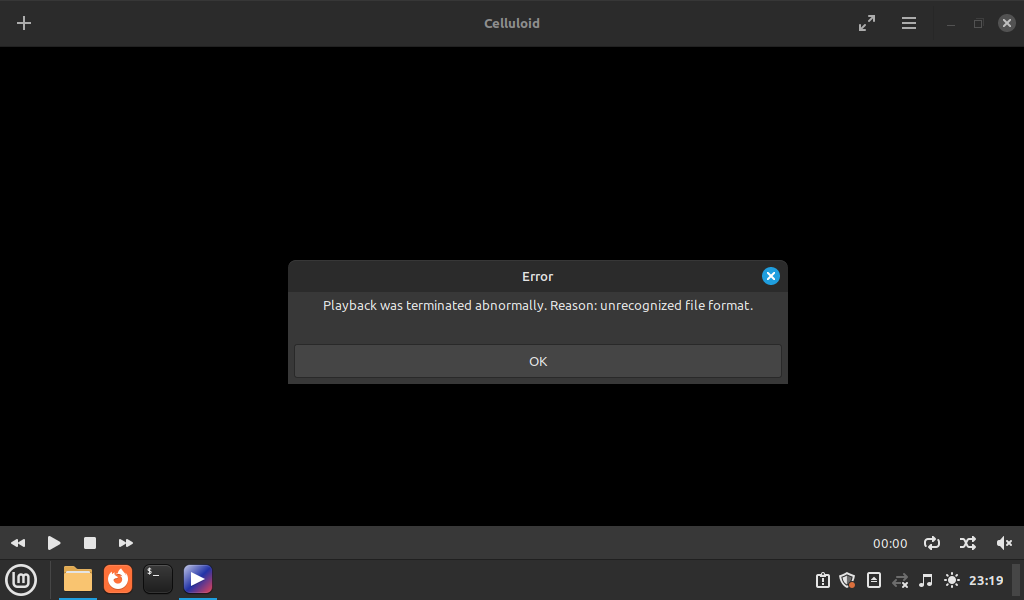Open a file with the plus icon

point(24,23)
